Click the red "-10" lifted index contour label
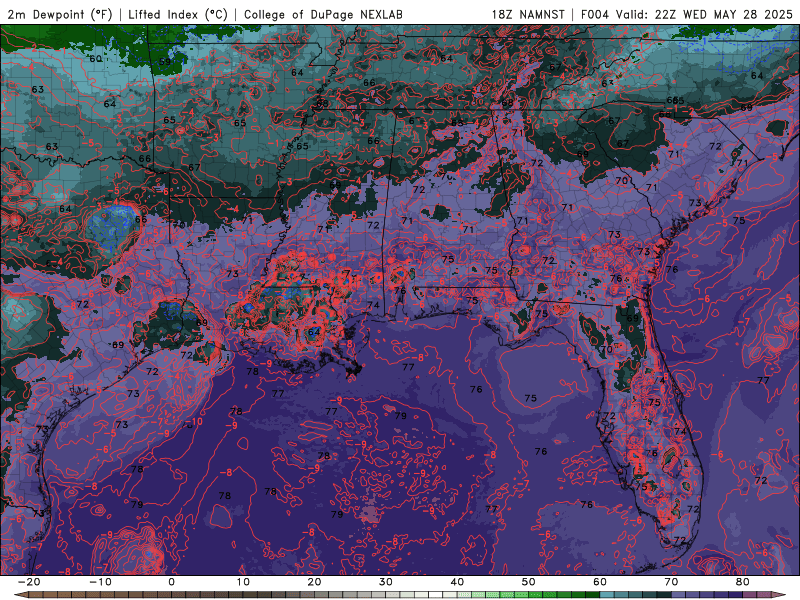 [x=193, y=421]
